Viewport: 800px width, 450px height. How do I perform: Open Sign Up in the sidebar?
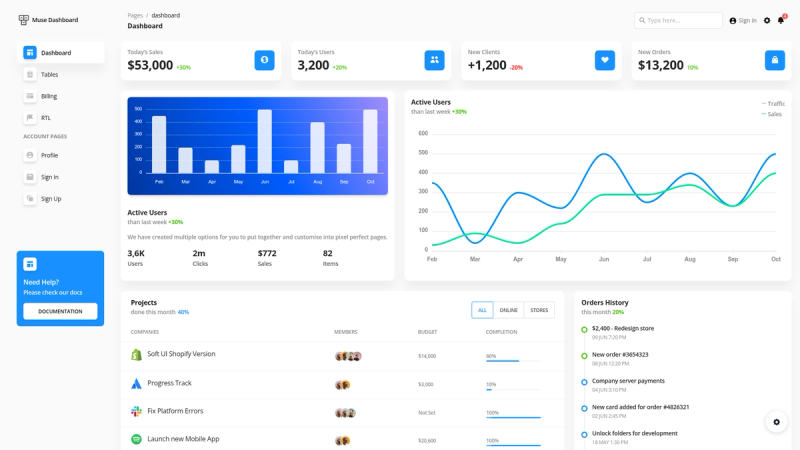(x=60, y=198)
